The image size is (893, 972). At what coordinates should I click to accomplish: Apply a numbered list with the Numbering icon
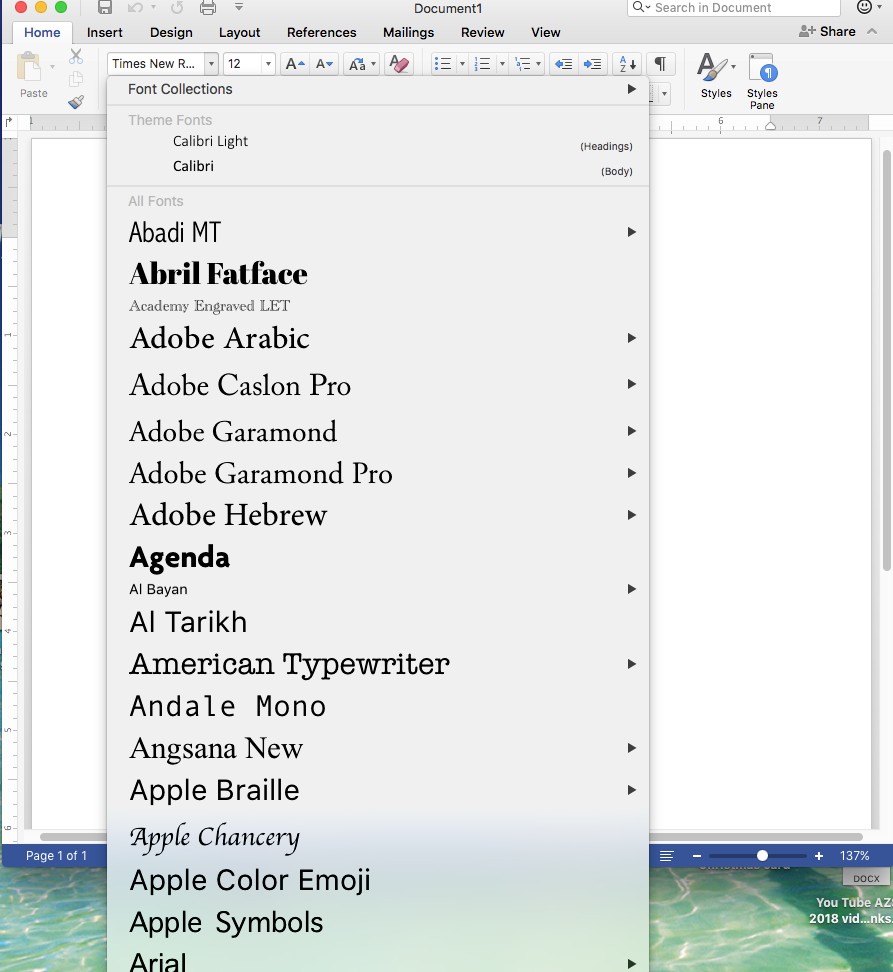[x=482, y=64]
